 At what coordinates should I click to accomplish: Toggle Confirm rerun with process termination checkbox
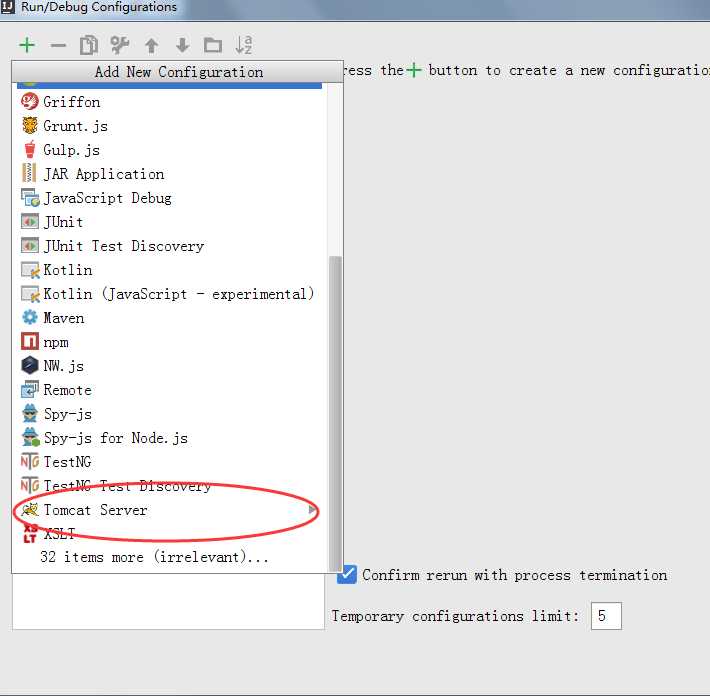tap(347, 575)
